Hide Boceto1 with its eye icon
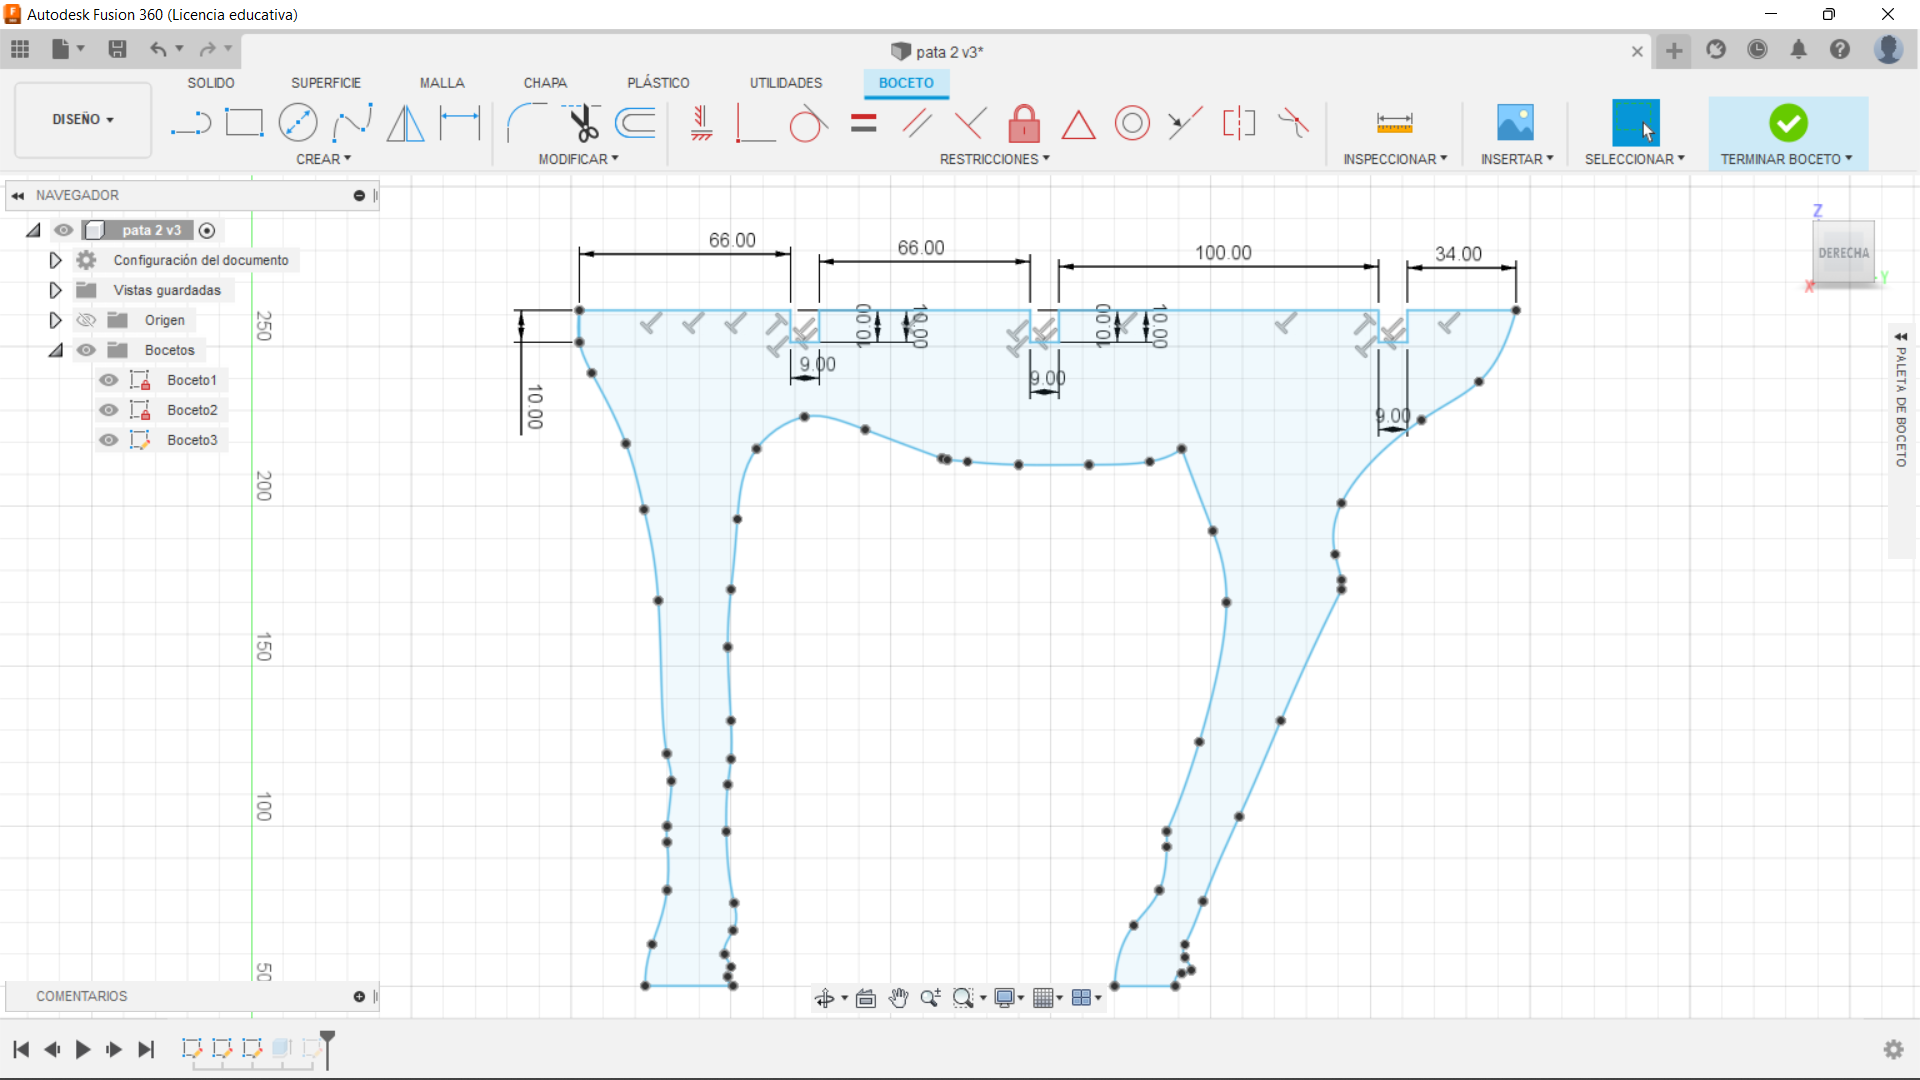 [109, 380]
